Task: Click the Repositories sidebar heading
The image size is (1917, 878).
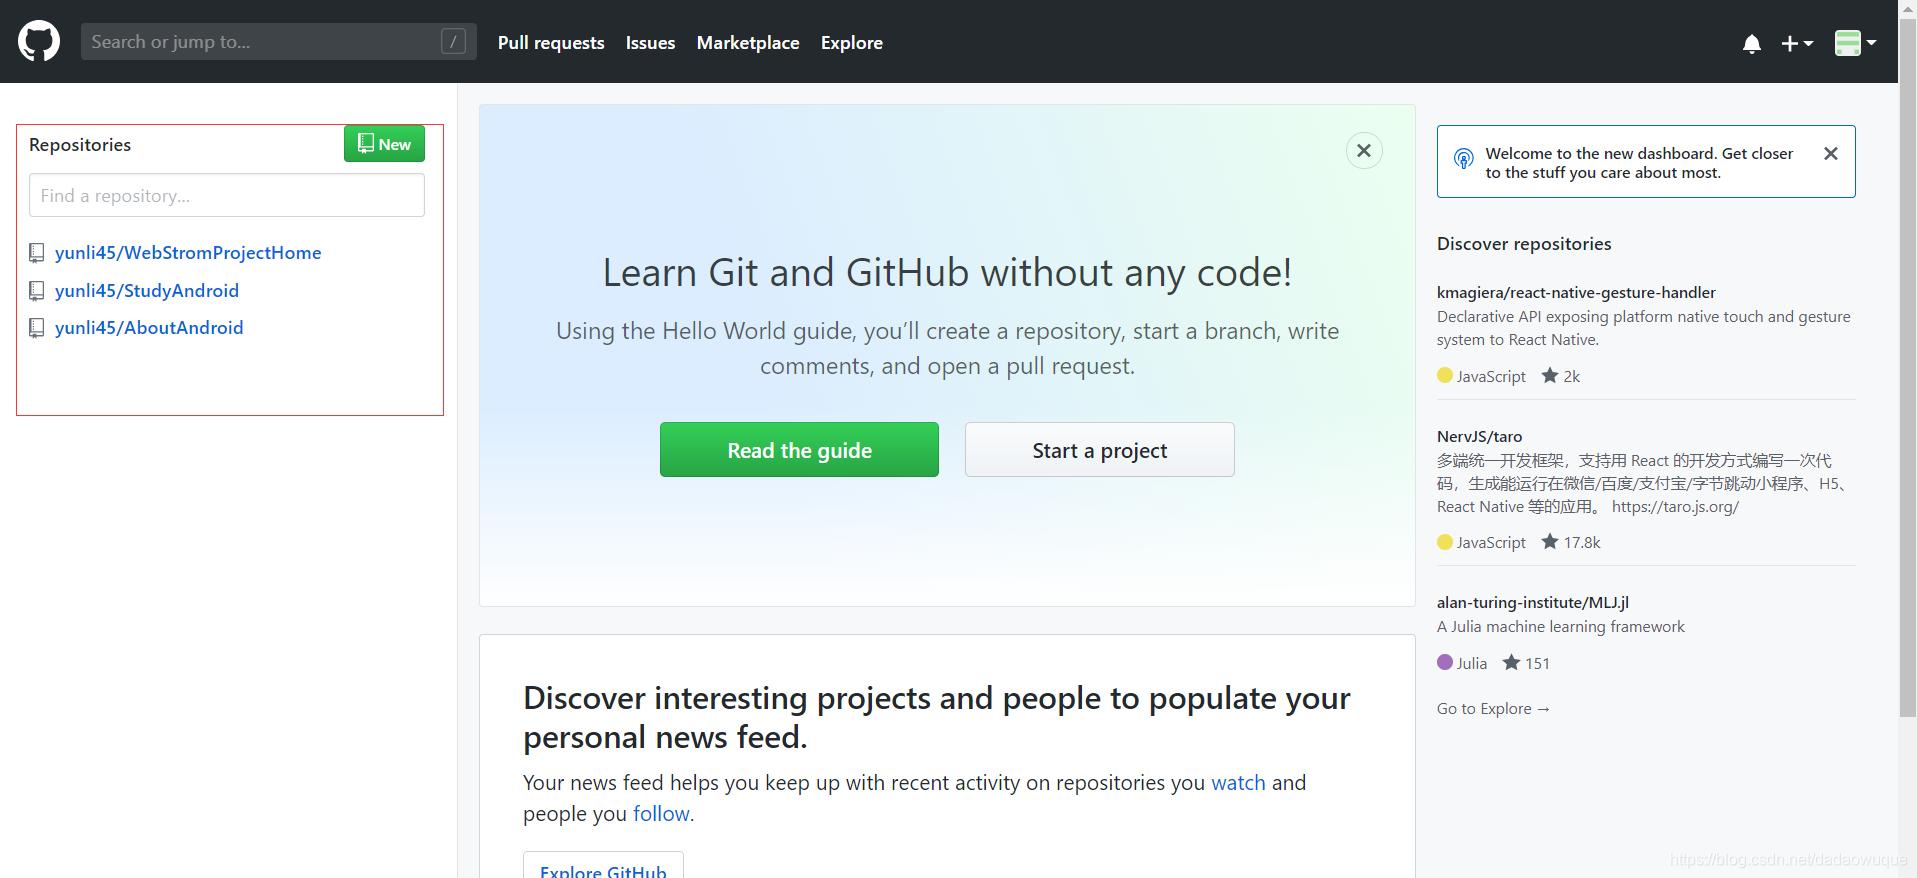Action: click(x=80, y=145)
